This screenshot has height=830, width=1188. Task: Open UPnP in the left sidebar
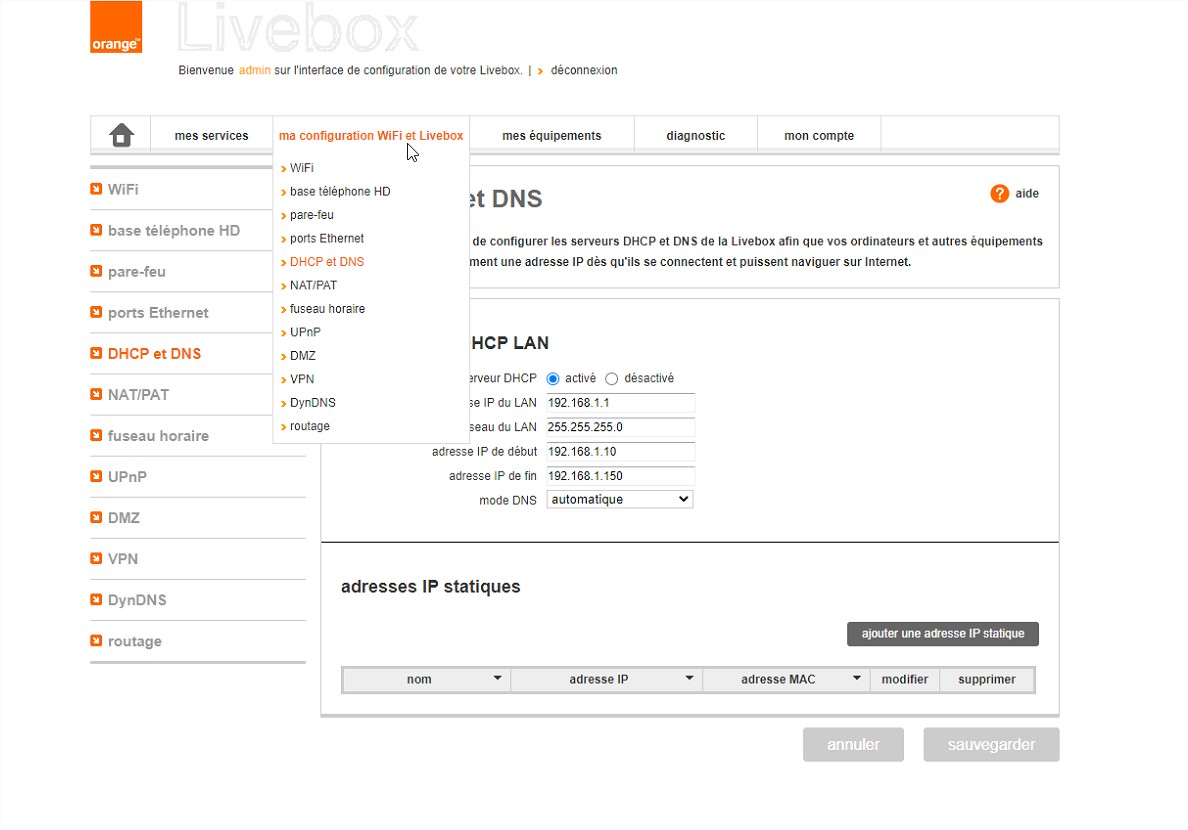[127, 477]
